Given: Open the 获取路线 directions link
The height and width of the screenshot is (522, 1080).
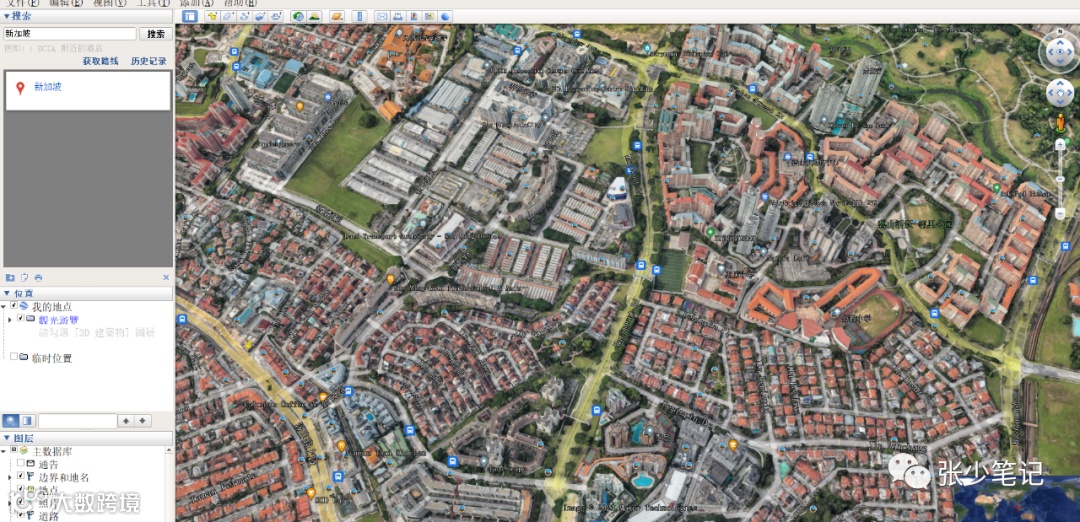Looking at the screenshot, I should tap(101, 61).
